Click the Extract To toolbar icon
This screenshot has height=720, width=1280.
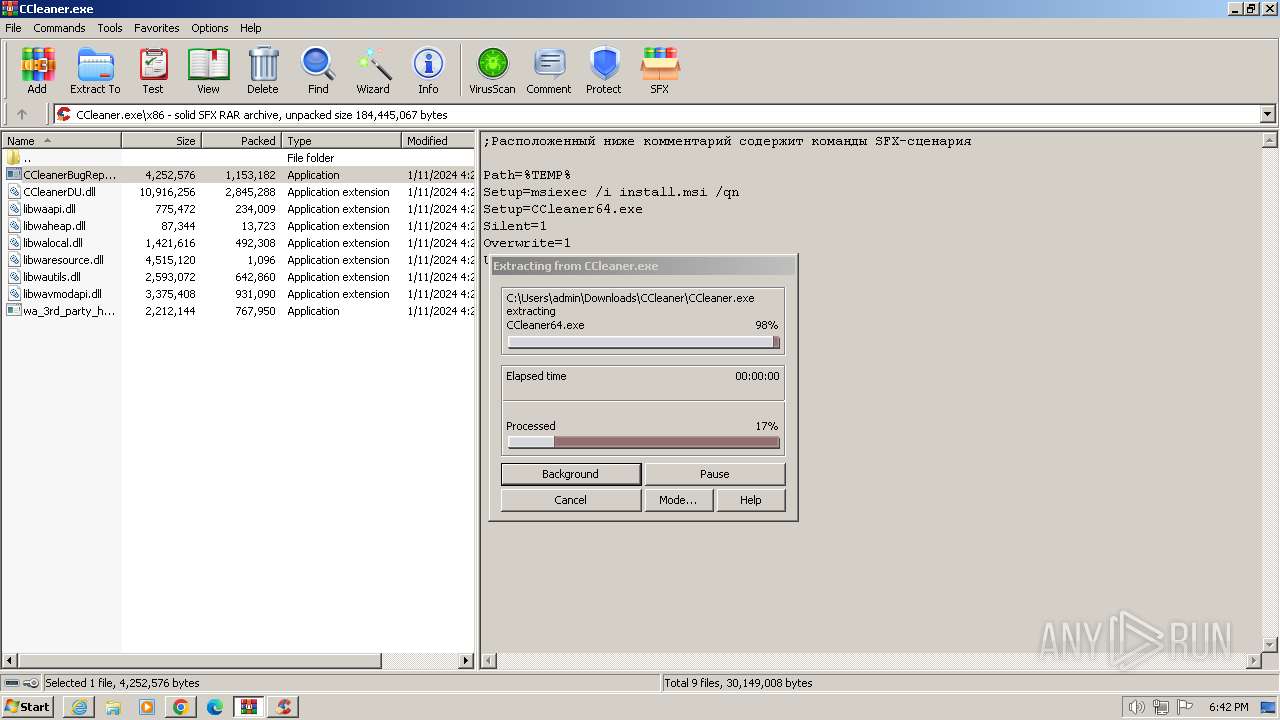click(95, 70)
